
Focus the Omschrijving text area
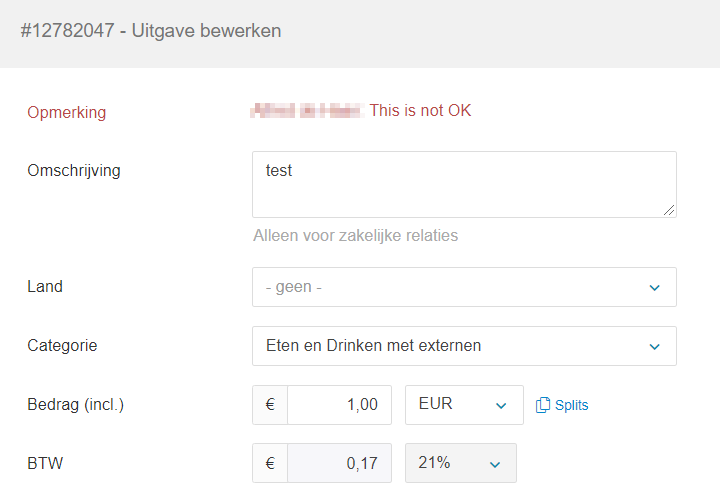(x=464, y=184)
